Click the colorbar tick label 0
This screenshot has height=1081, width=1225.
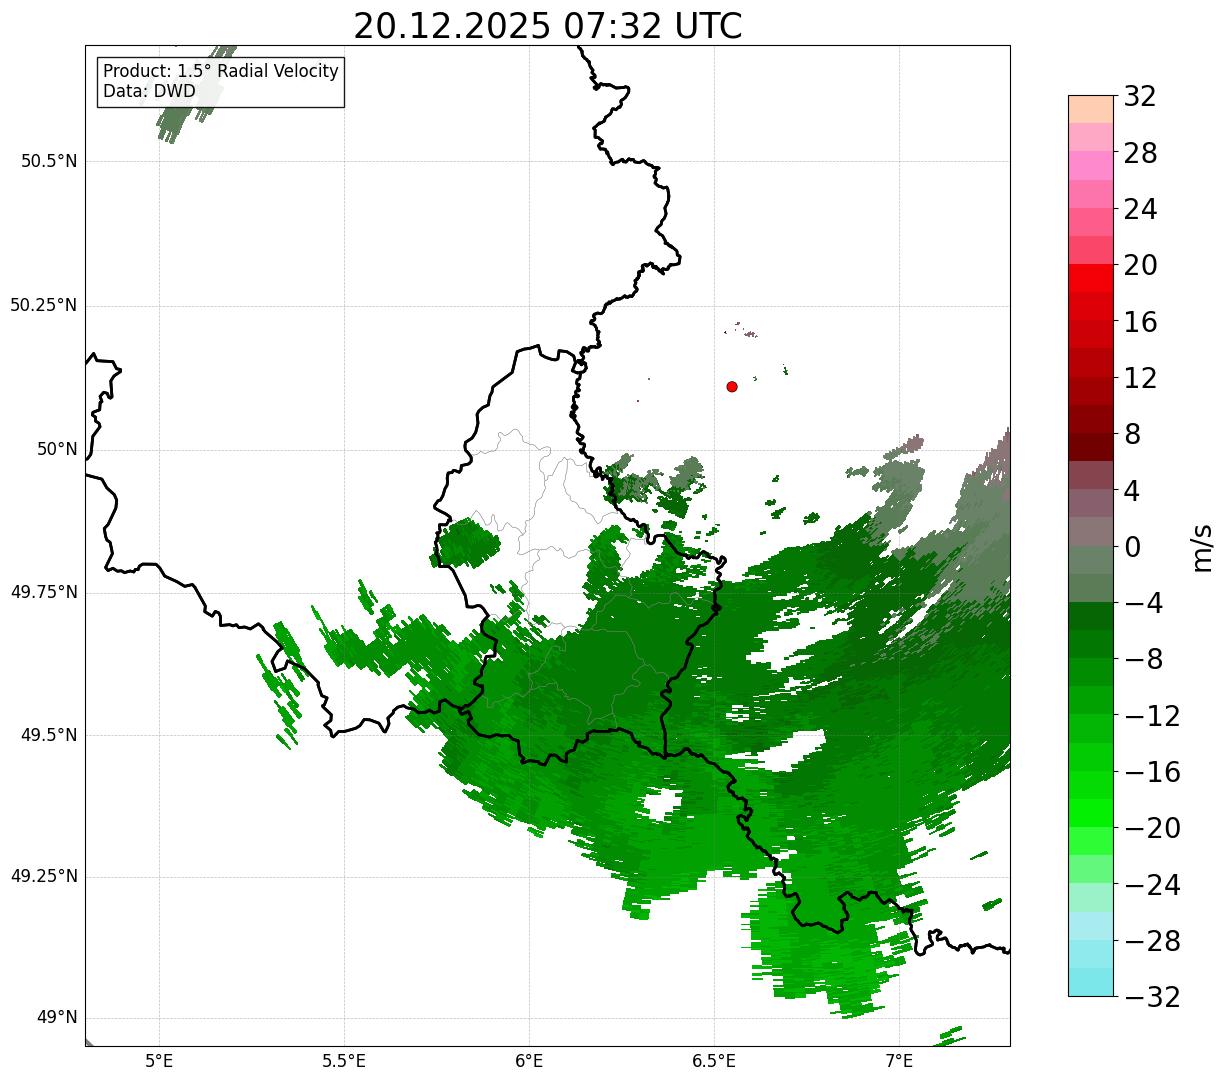(1132, 546)
